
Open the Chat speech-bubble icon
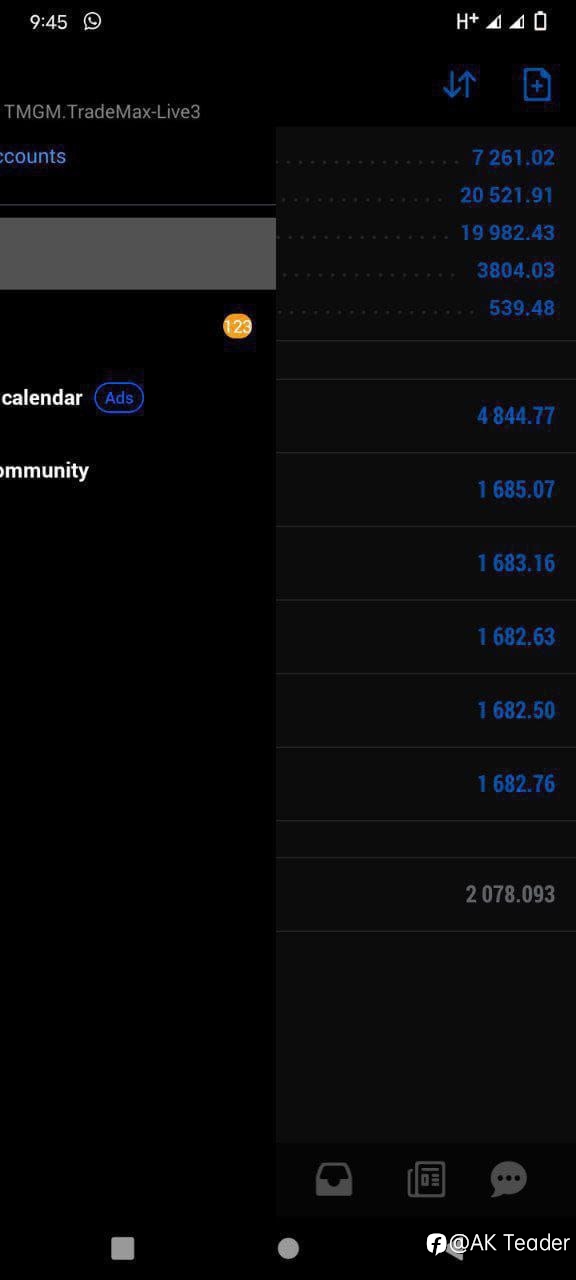pos(509,1180)
